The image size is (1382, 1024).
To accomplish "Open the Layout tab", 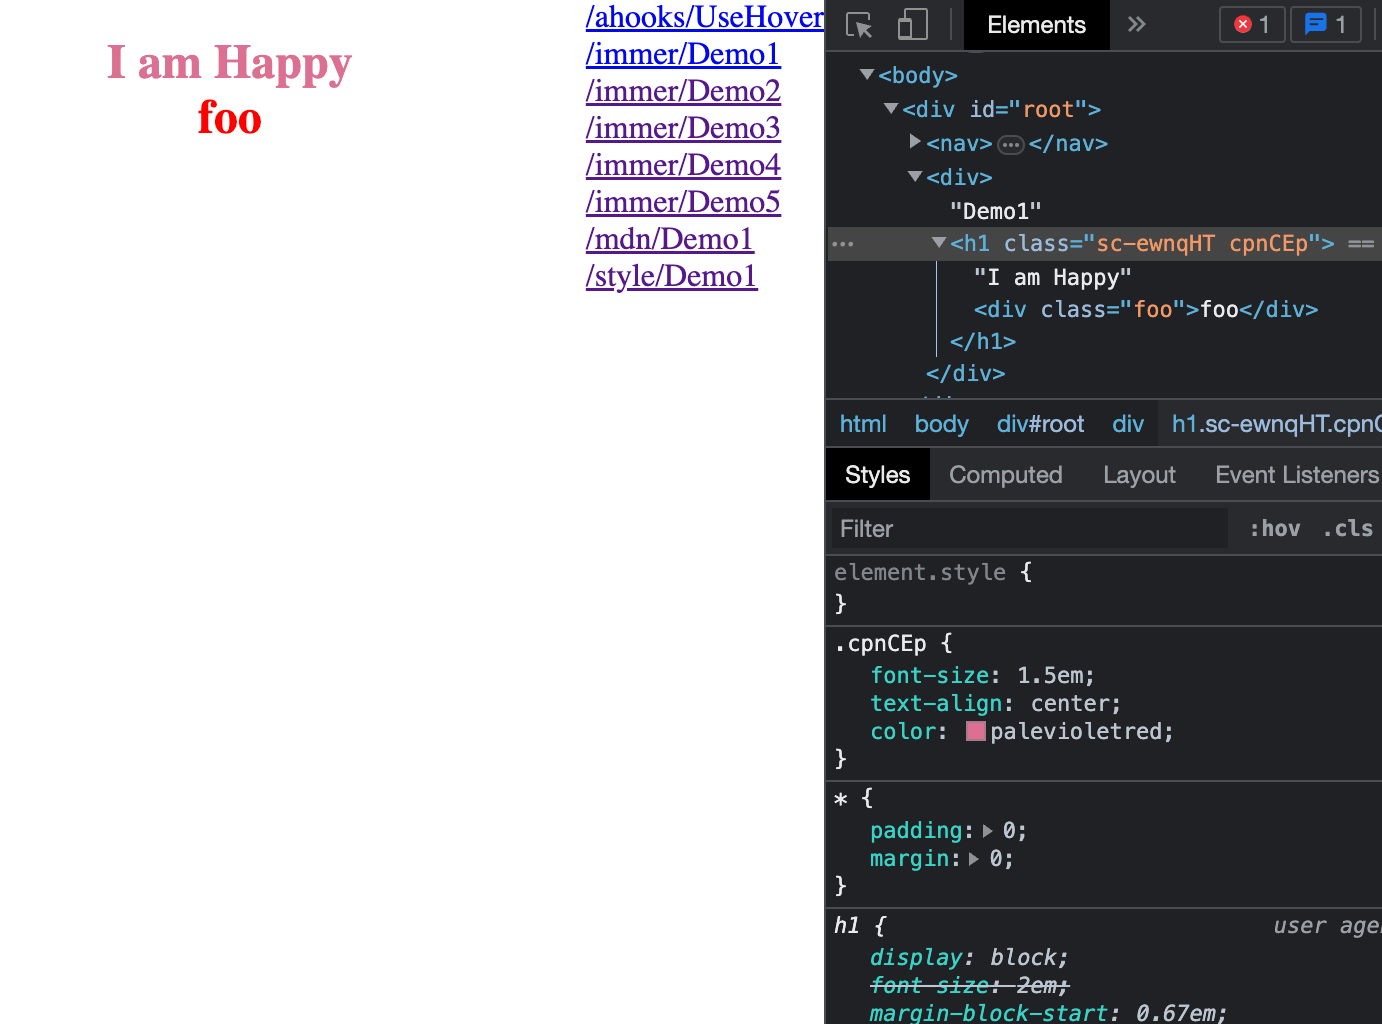I will [1139, 475].
